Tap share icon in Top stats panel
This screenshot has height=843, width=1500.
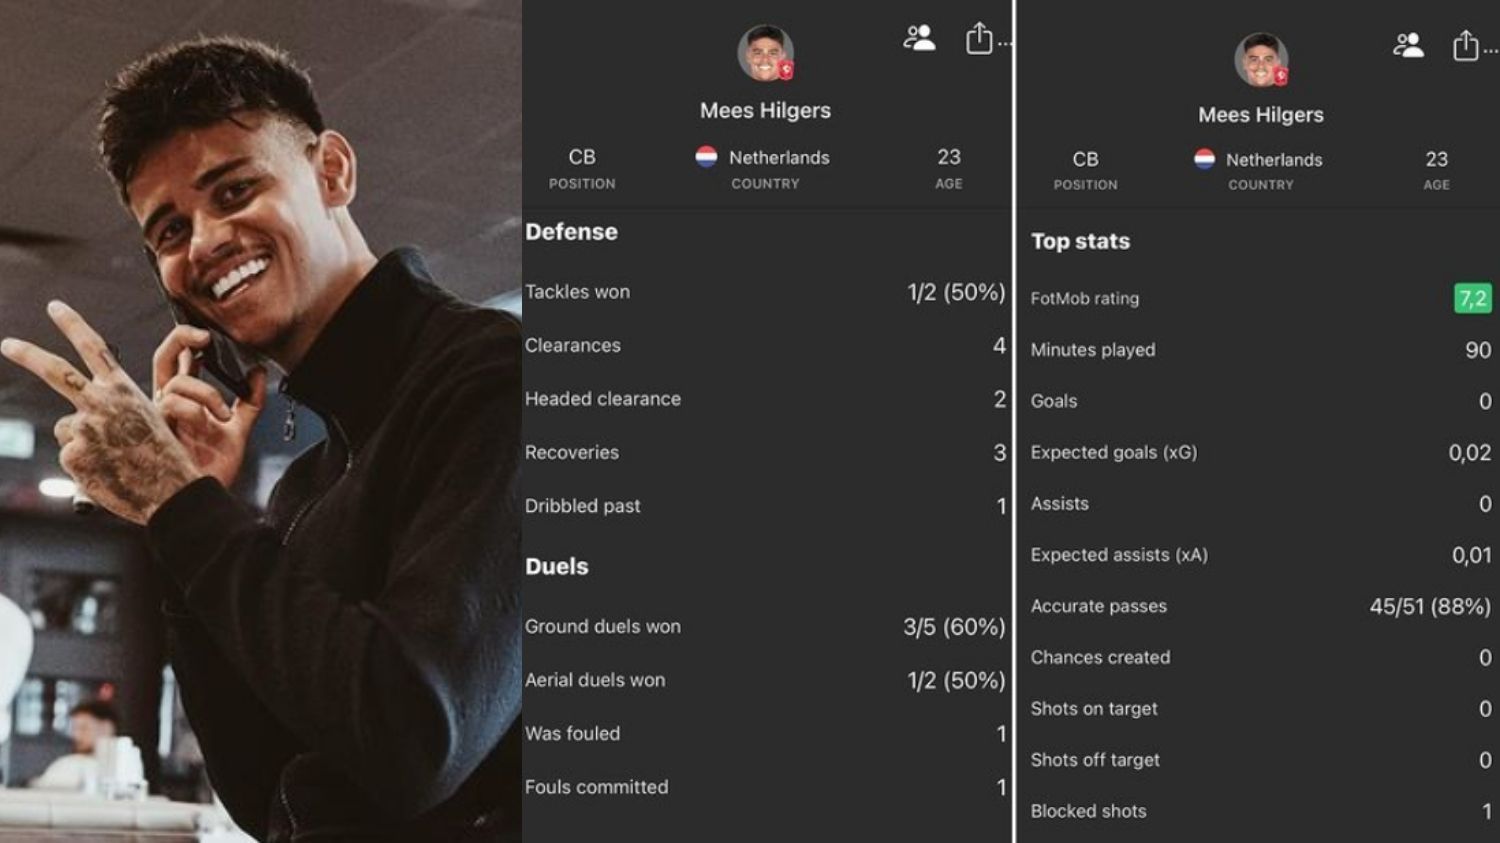tap(1465, 45)
